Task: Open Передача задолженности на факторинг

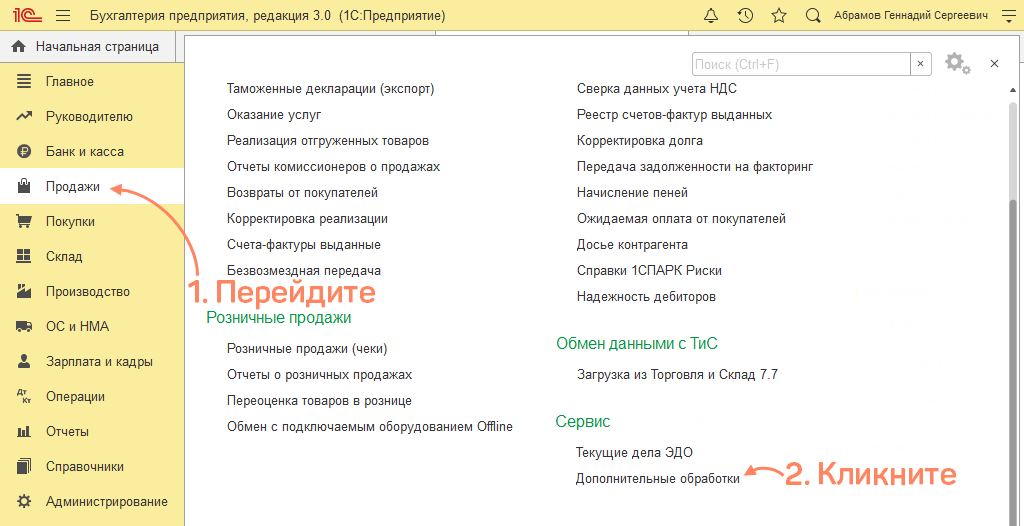Action: [x=695, y=167]
